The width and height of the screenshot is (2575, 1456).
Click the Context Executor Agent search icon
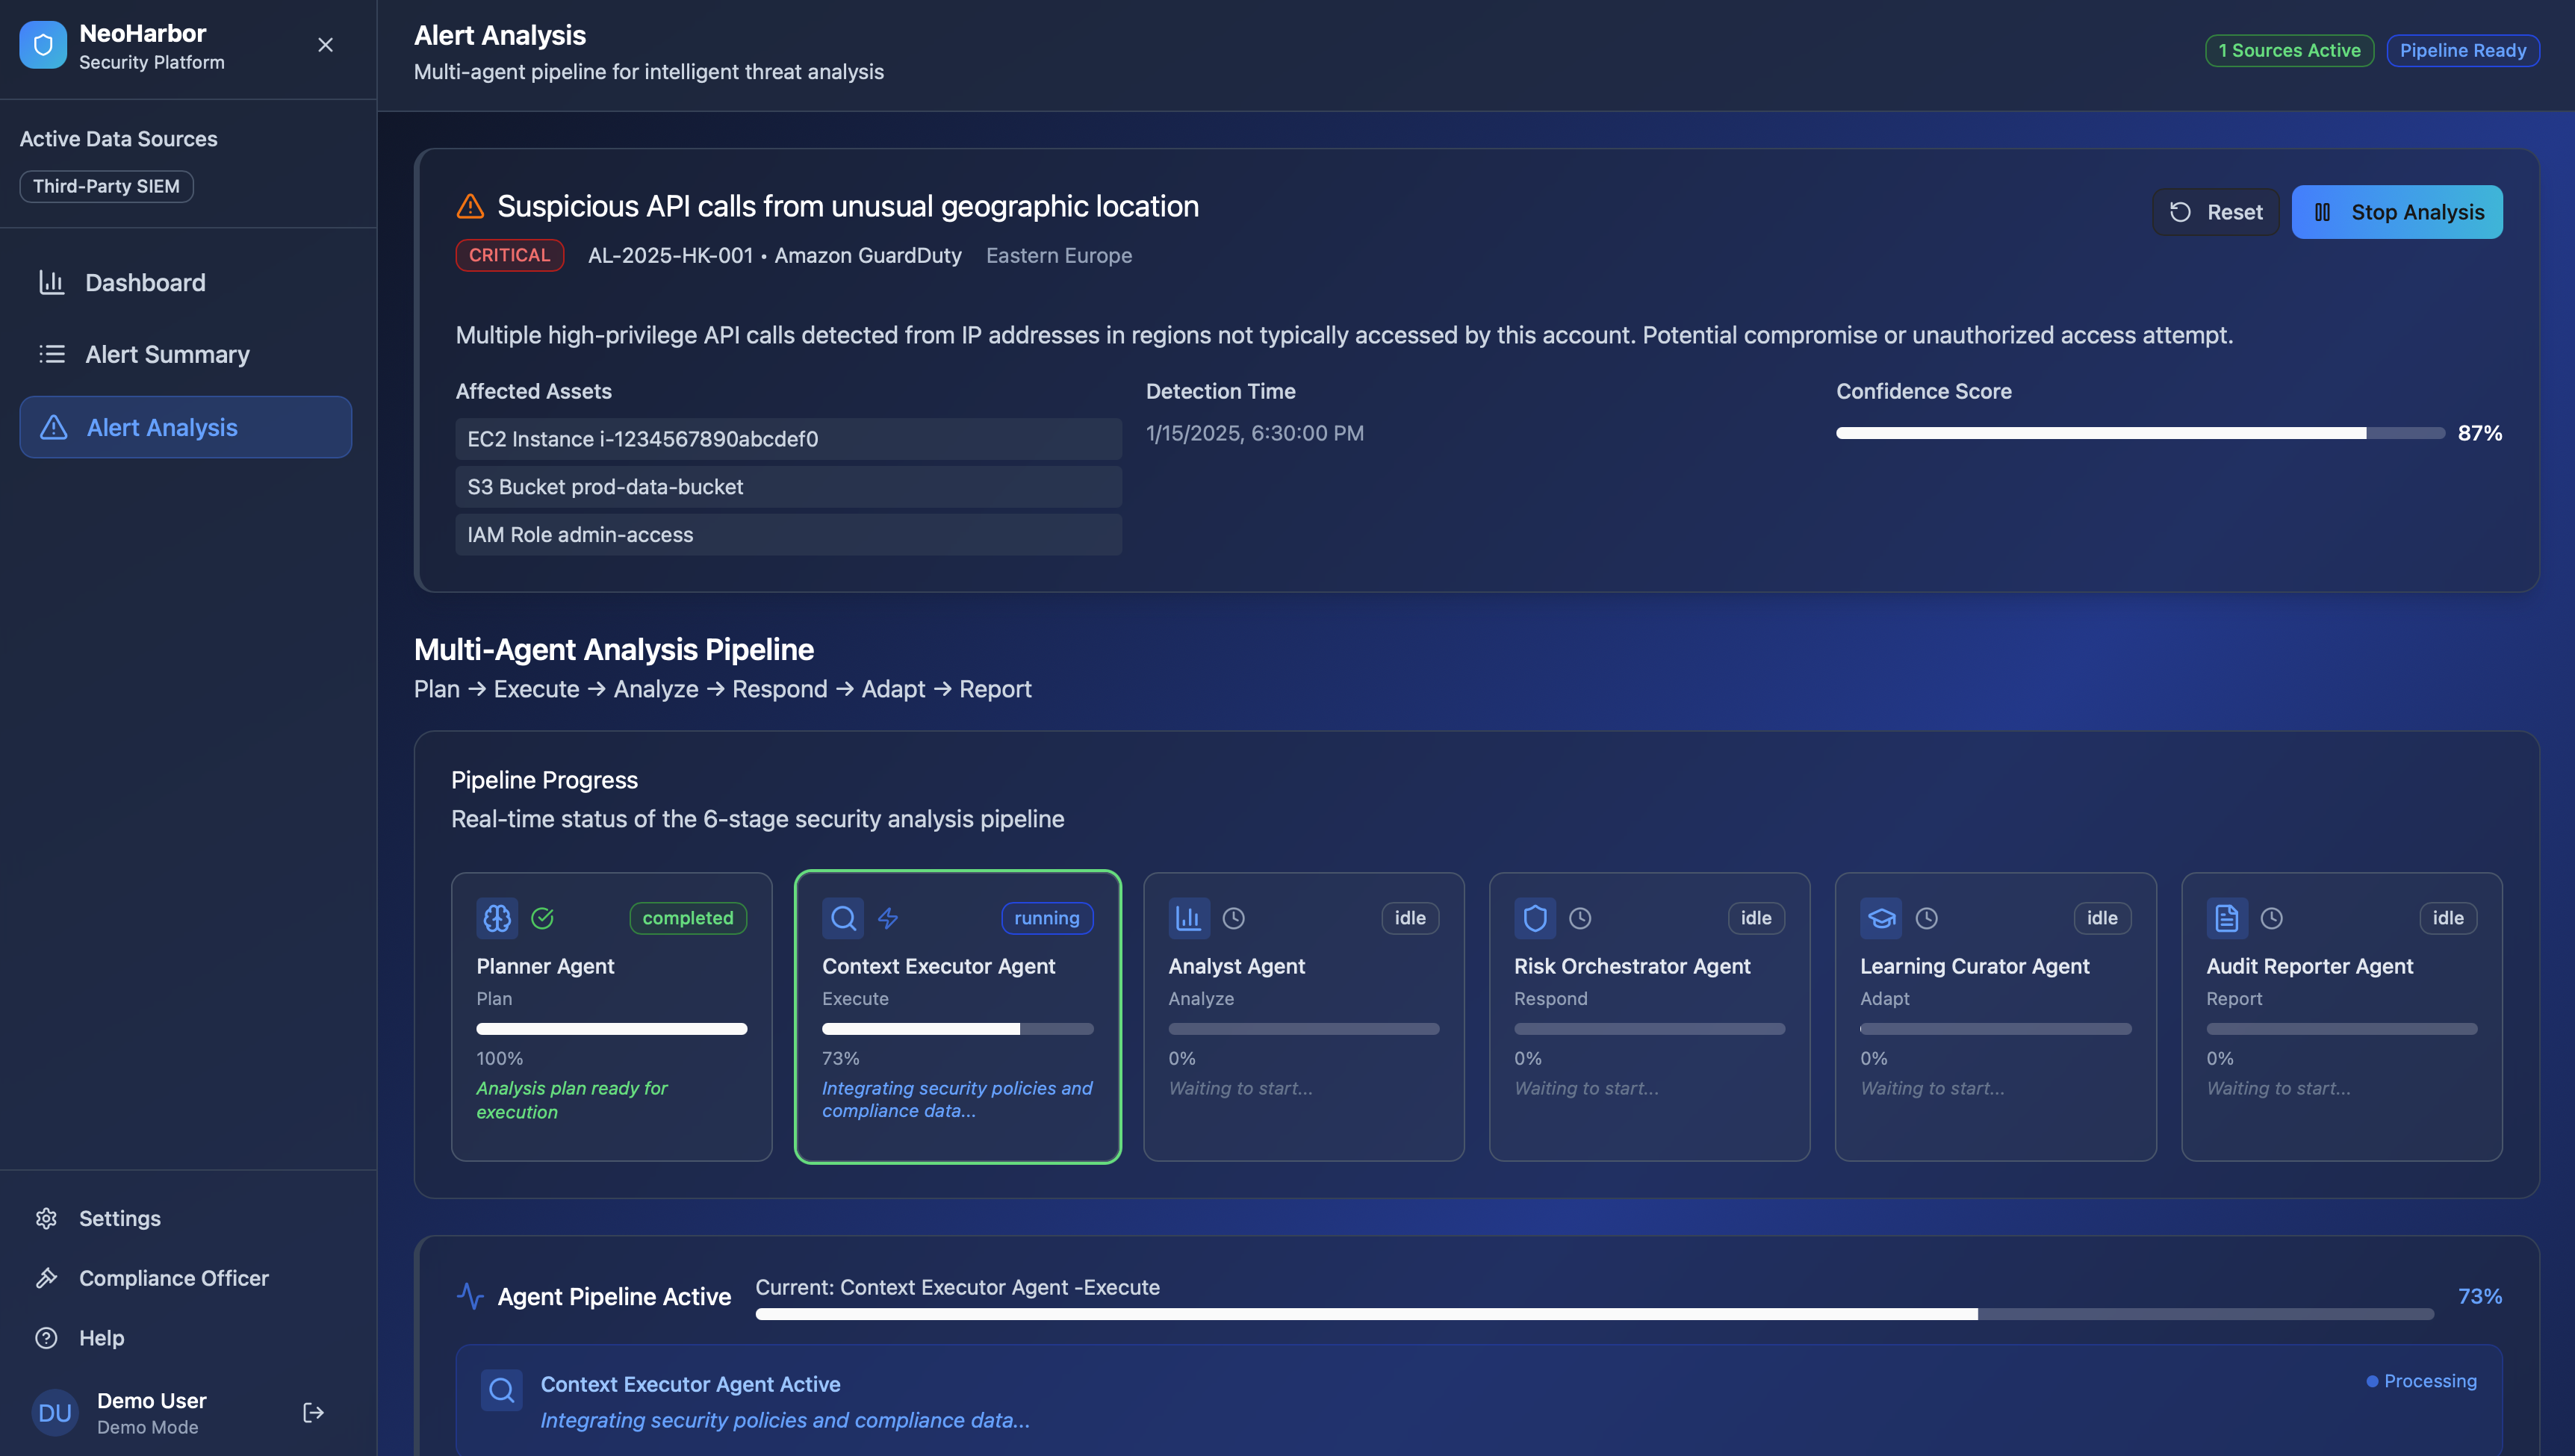point(843,918)
